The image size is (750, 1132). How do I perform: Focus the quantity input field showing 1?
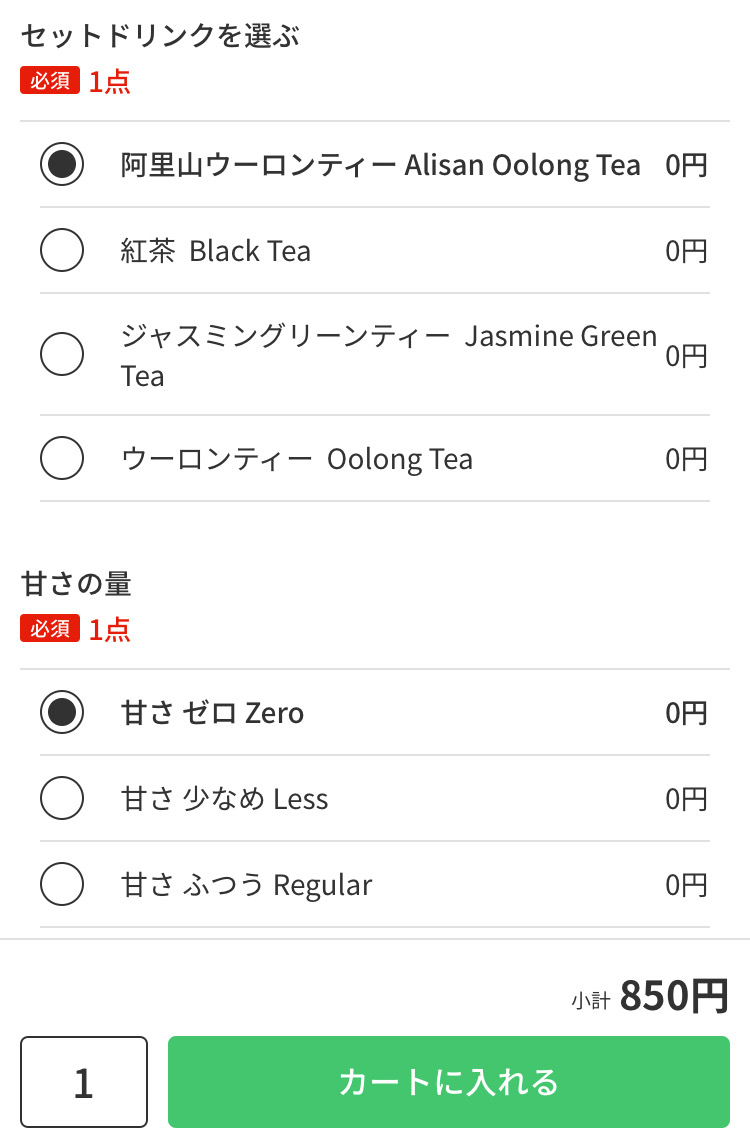[x=84, y=1082]
